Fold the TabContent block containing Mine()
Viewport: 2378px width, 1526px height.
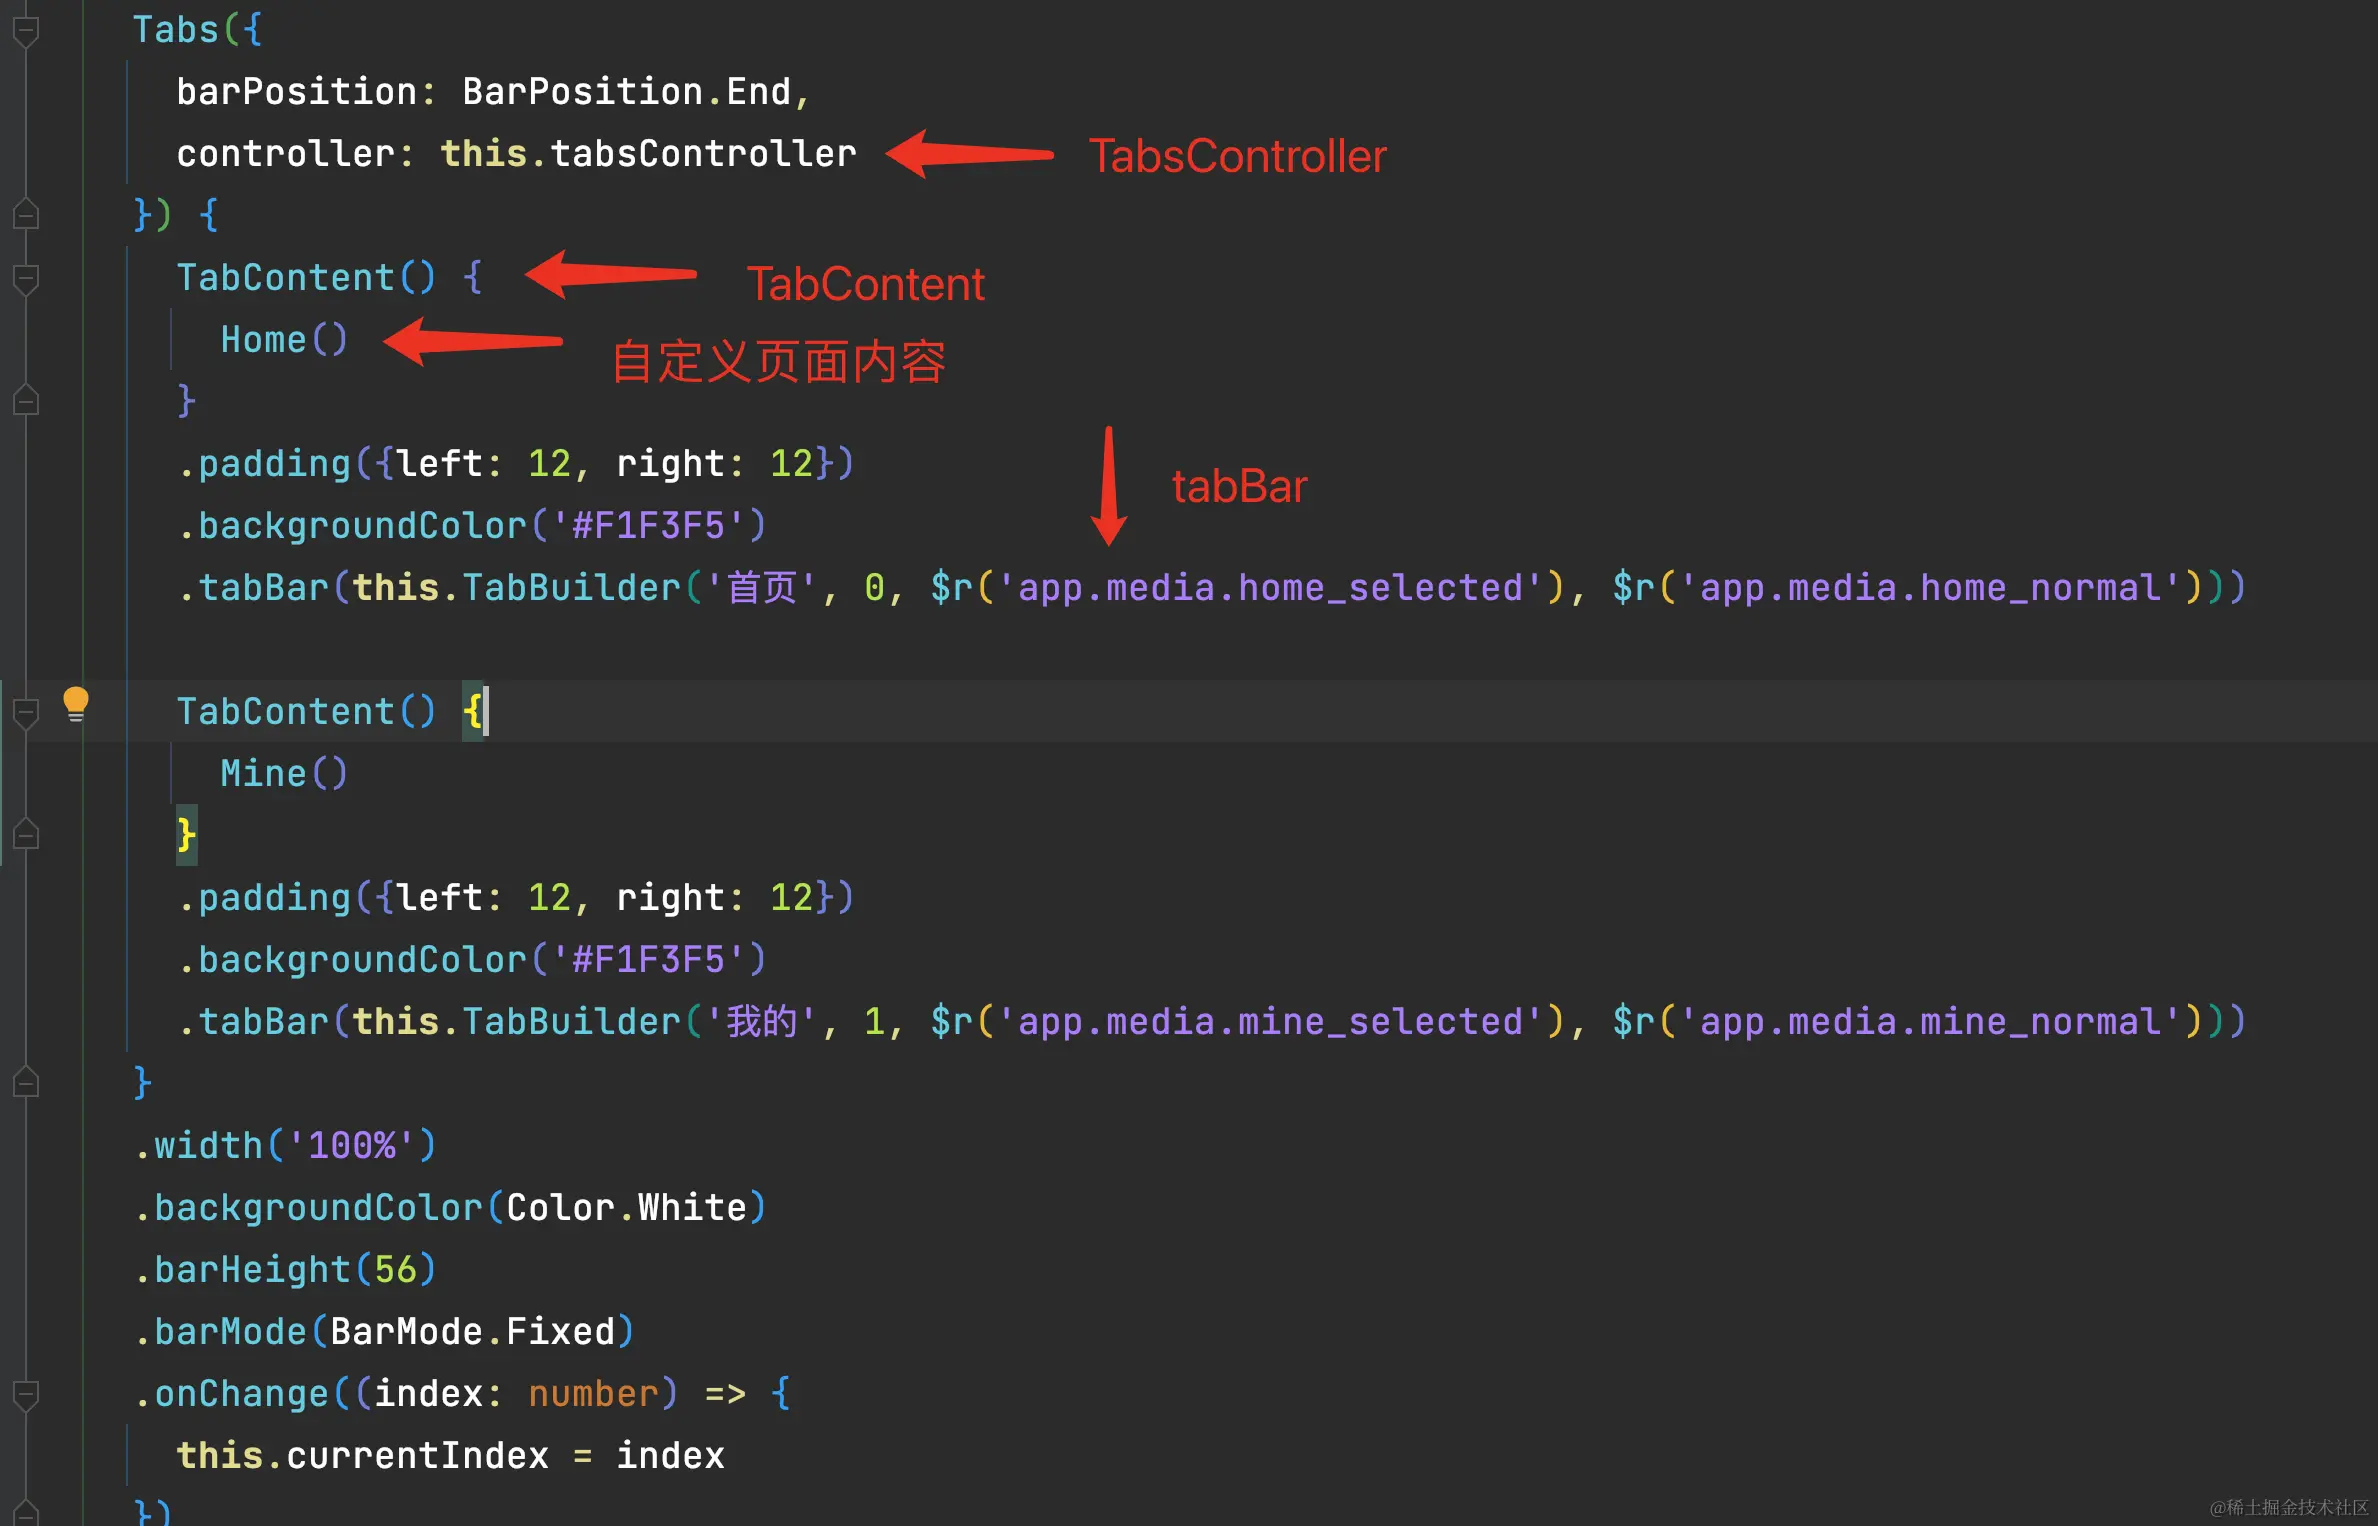pos(26,713)
